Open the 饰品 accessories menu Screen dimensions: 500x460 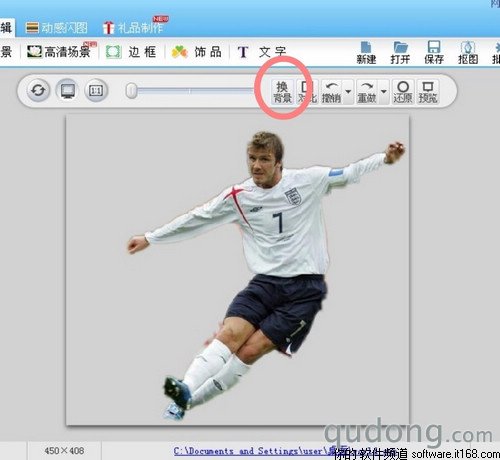(197, 52)
